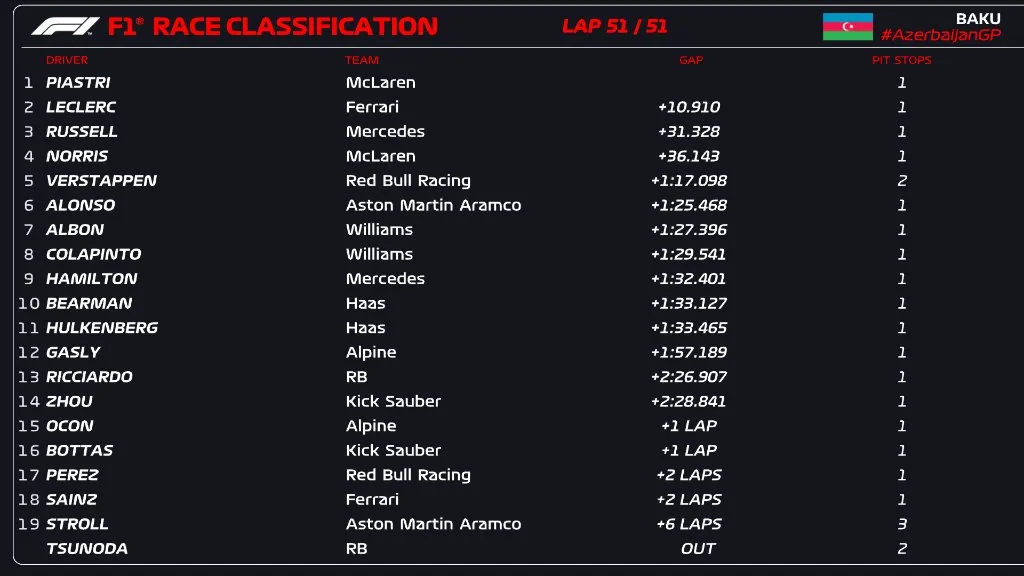Select race winner PIASTRI
This screenshot has width=1024, height=576.
pyautogui.click(x=78, y=83)
